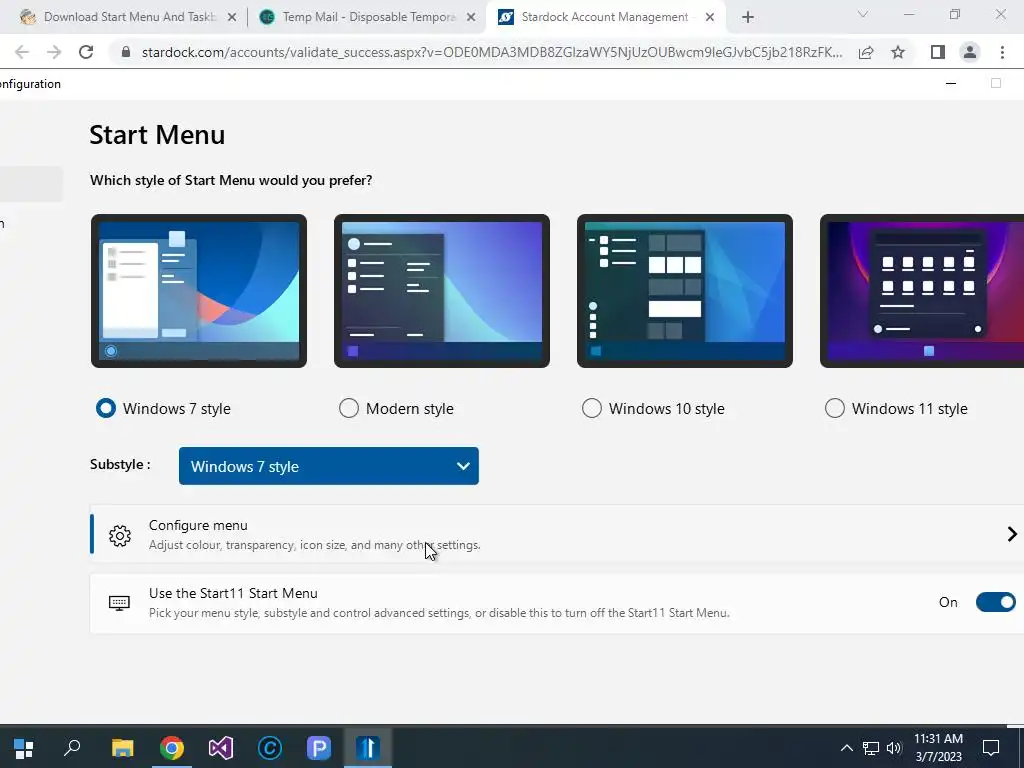This screenshot has height=768, width=1024.
Task: Minimize the Start11 configuration window
Action: [951, 84]
